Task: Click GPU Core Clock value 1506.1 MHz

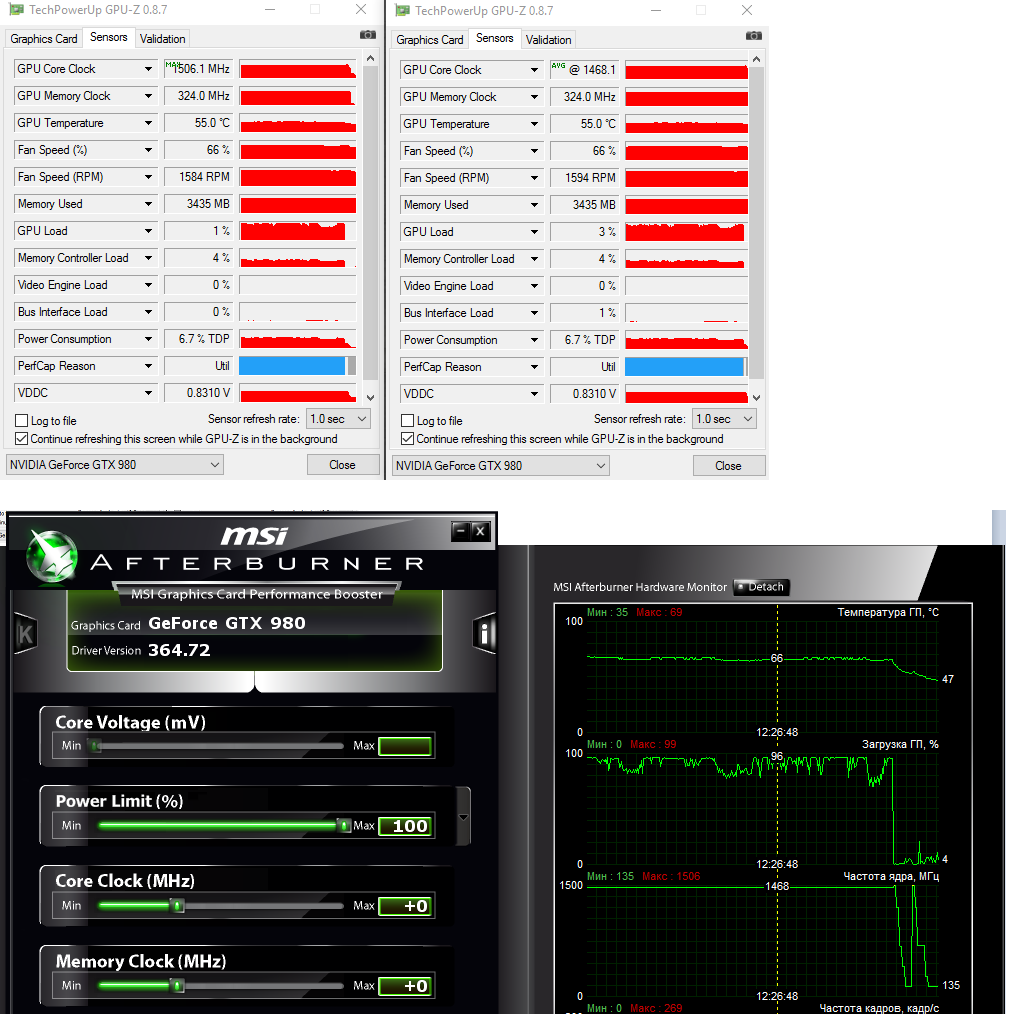Action: [198, 69]
